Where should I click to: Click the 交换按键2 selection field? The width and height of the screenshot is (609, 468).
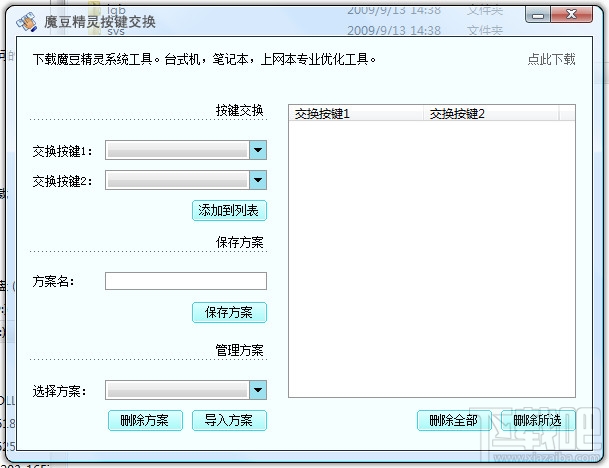click(177, 180)
